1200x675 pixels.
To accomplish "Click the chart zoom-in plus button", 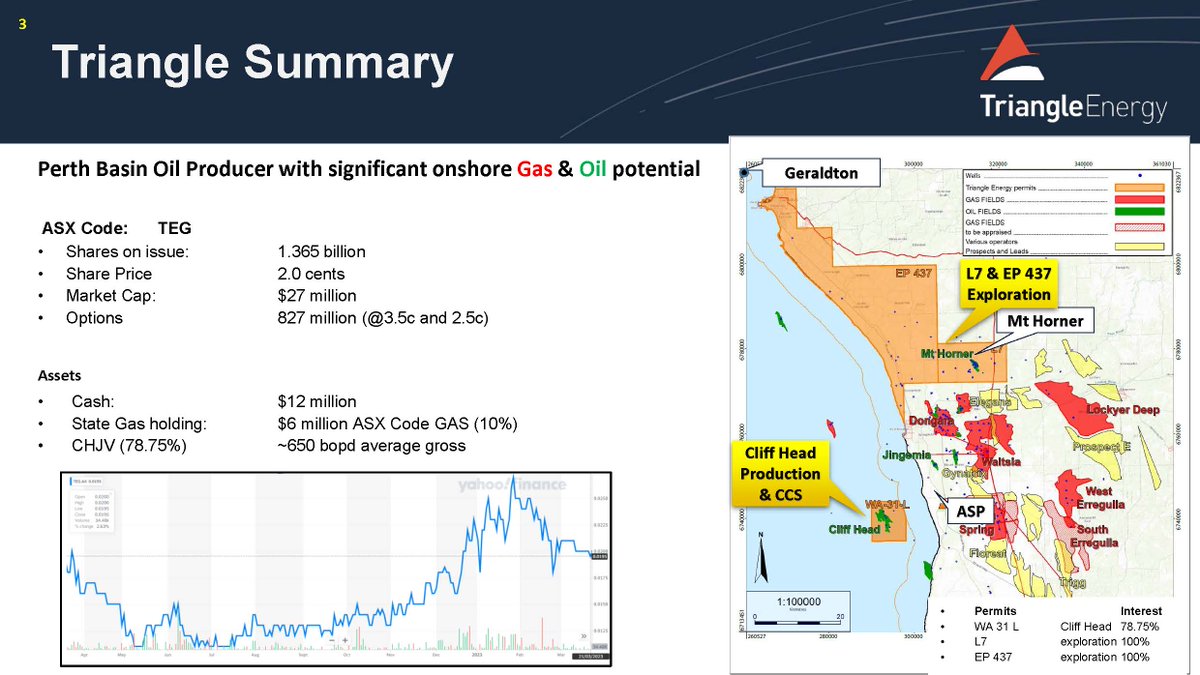I will [x=343, y=640].
